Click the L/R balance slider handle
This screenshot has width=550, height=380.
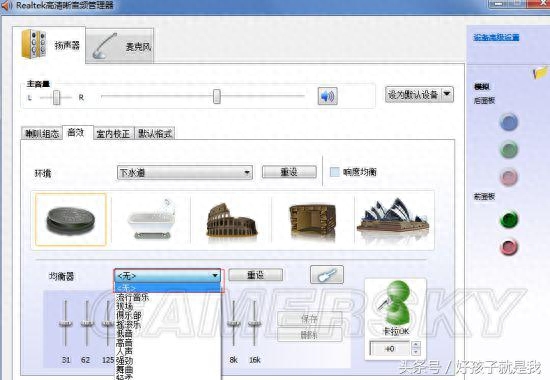[x=56, y=97]
